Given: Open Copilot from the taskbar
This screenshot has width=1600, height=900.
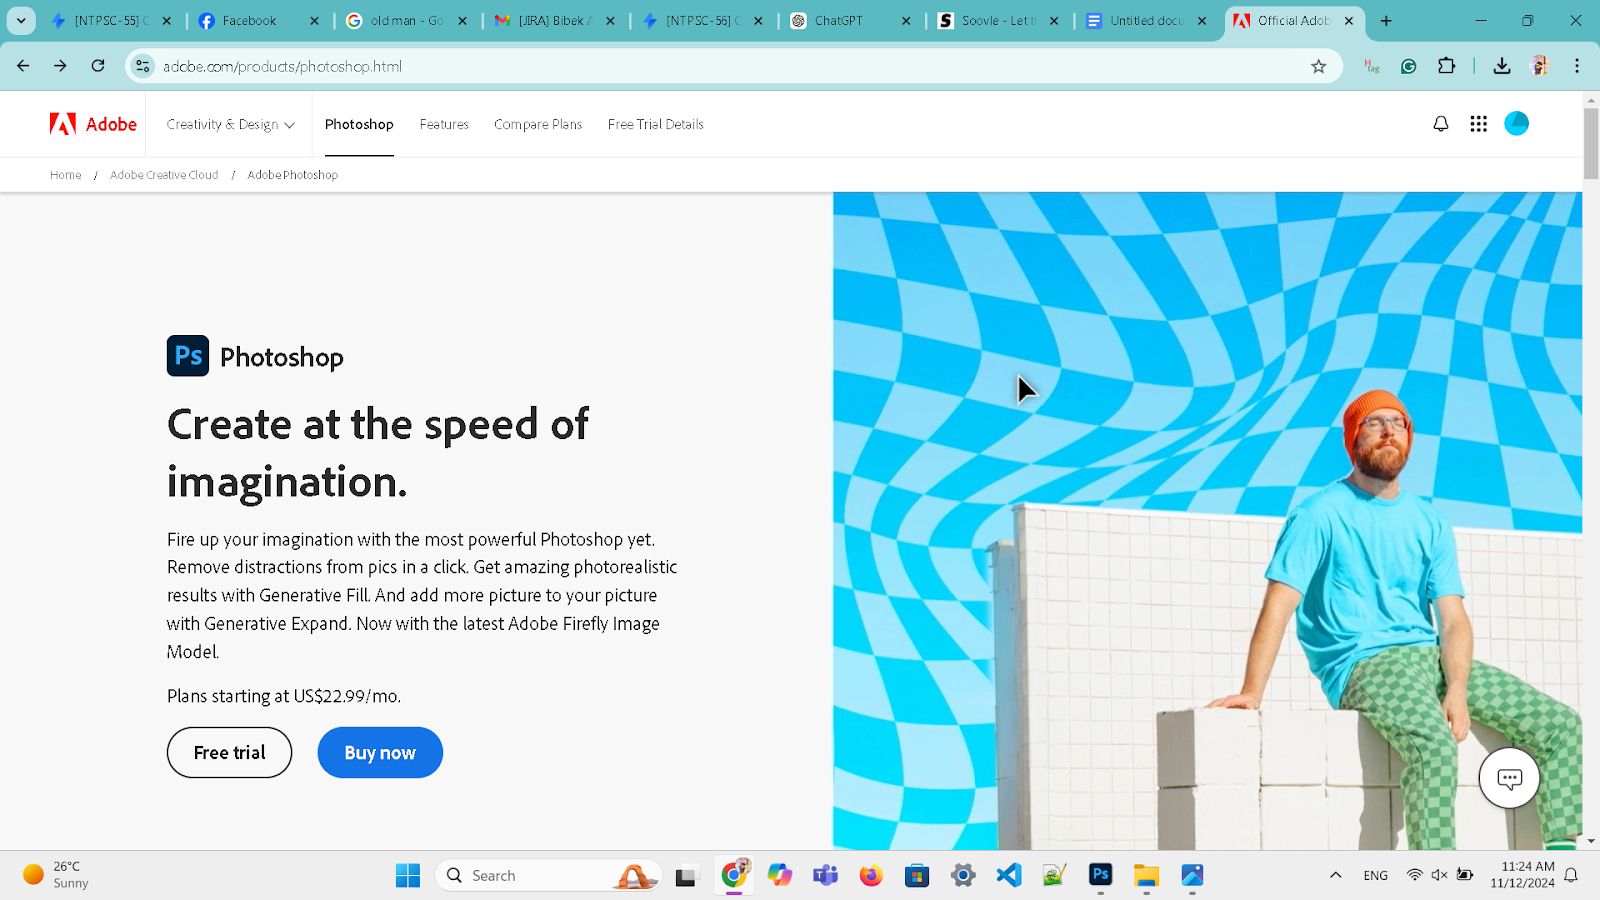Looking at the screenshot, I should click(x=779, y=875).
